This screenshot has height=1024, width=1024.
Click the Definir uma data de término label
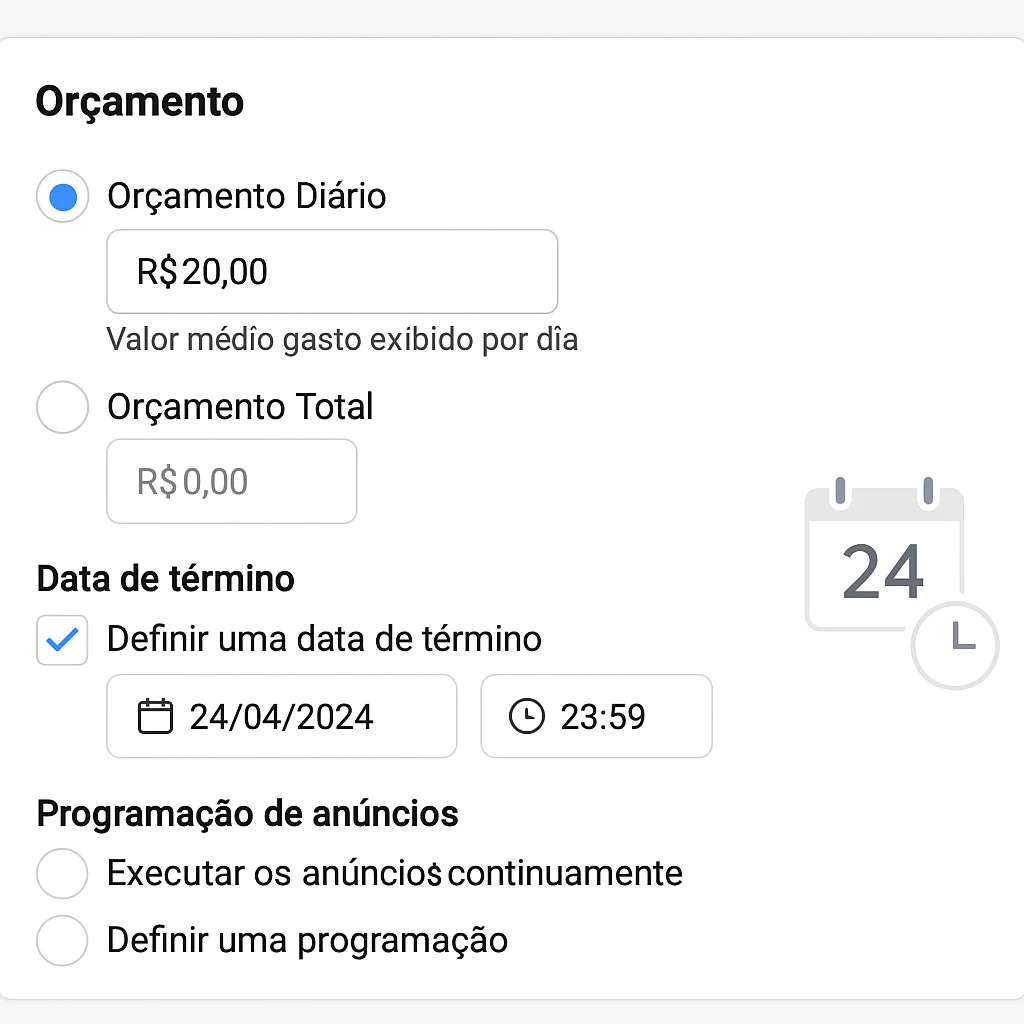(325, 639)
